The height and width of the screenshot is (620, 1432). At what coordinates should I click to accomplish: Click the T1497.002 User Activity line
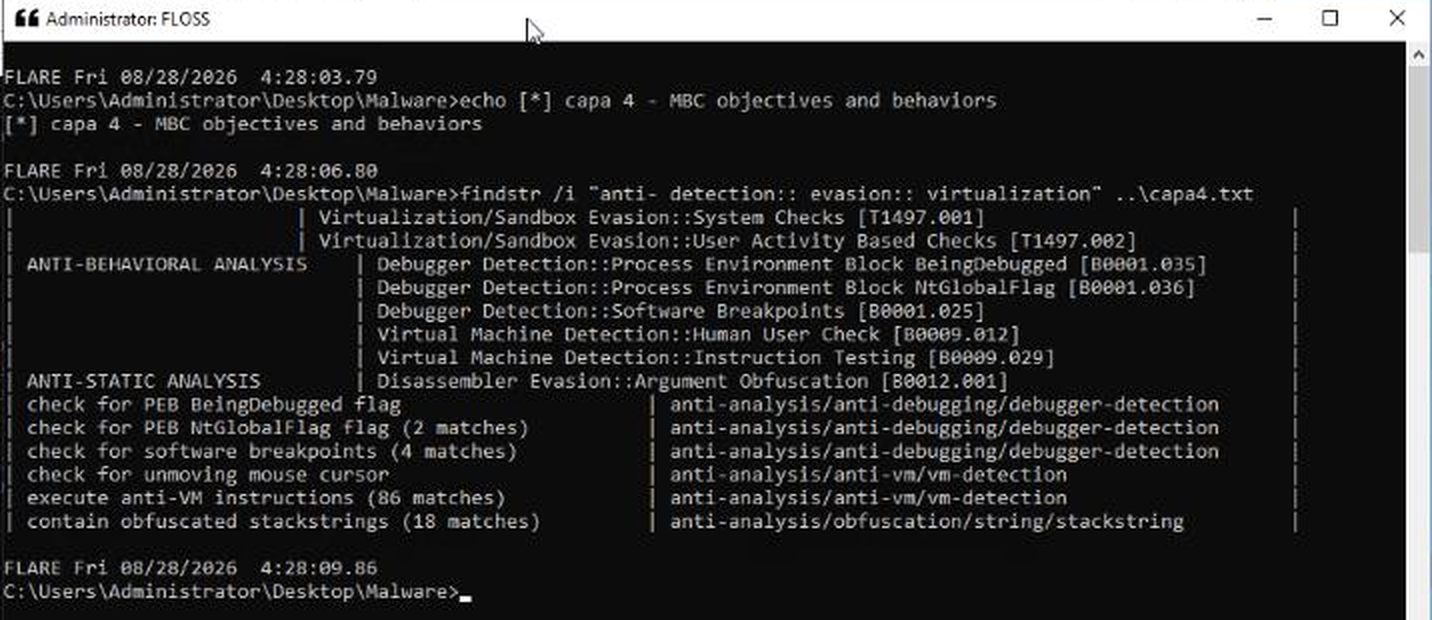(x=727, y=241)
